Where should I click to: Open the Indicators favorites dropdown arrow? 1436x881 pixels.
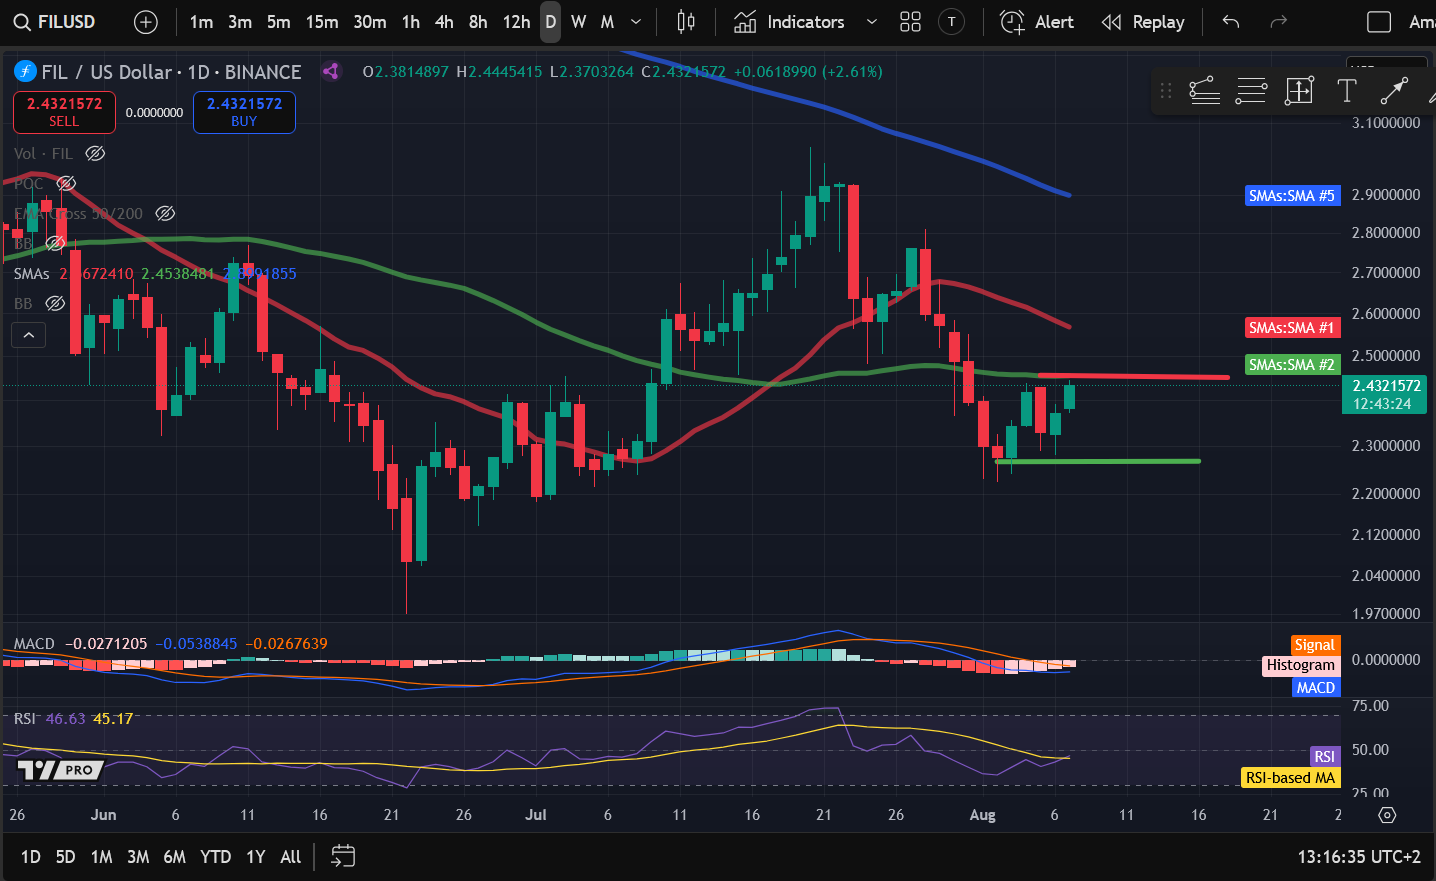871,22
